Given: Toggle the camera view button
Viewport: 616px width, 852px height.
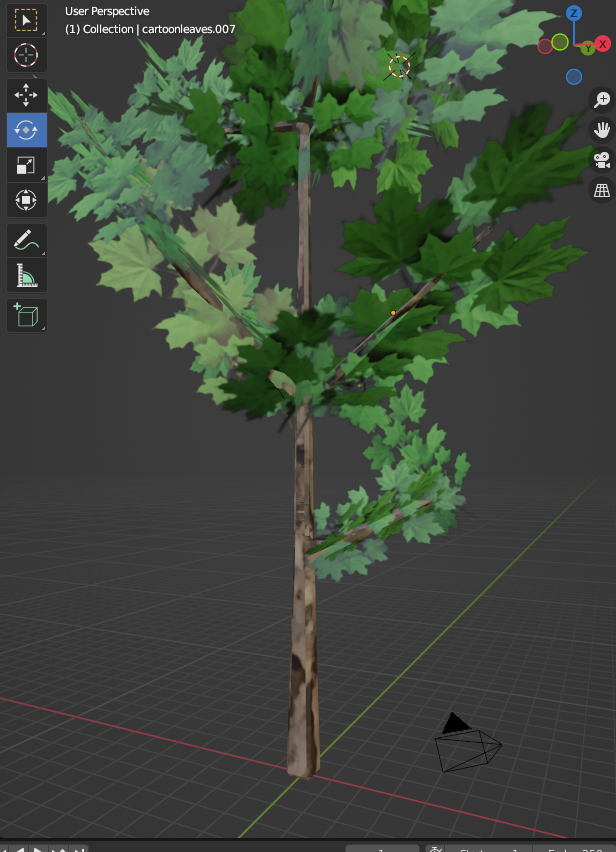Looking at the screenshot, I should [x=602, y=160].
